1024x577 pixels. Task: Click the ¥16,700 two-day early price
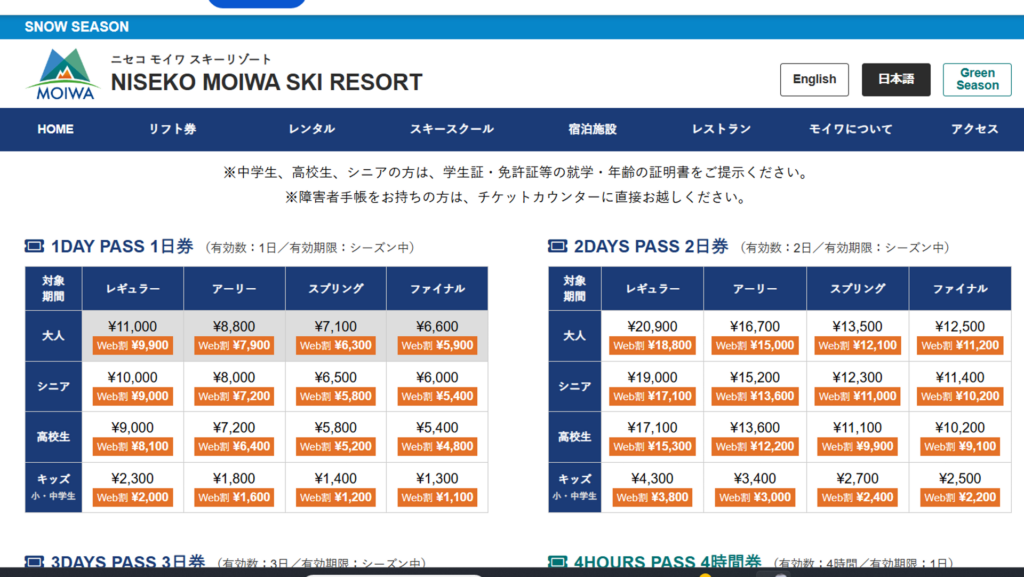coord(755,326)
